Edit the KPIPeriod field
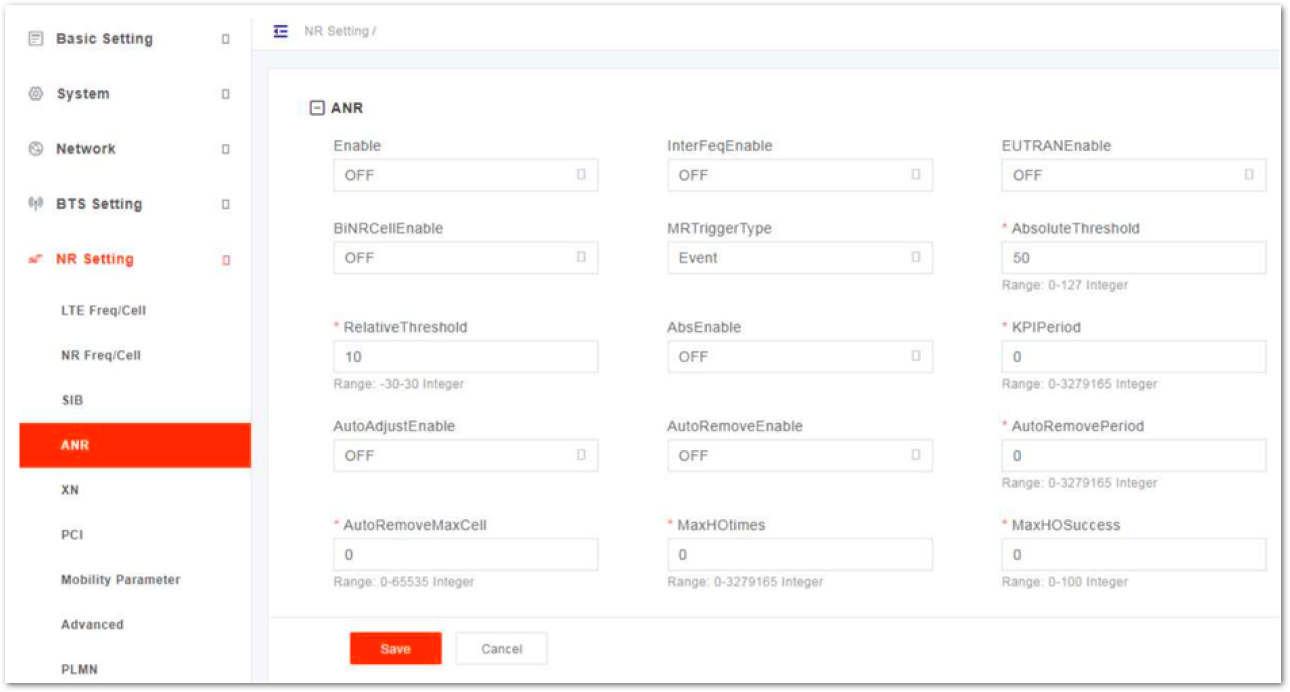The width and height of the screenshot is (1290, 692). click(x=1134, y=357)
